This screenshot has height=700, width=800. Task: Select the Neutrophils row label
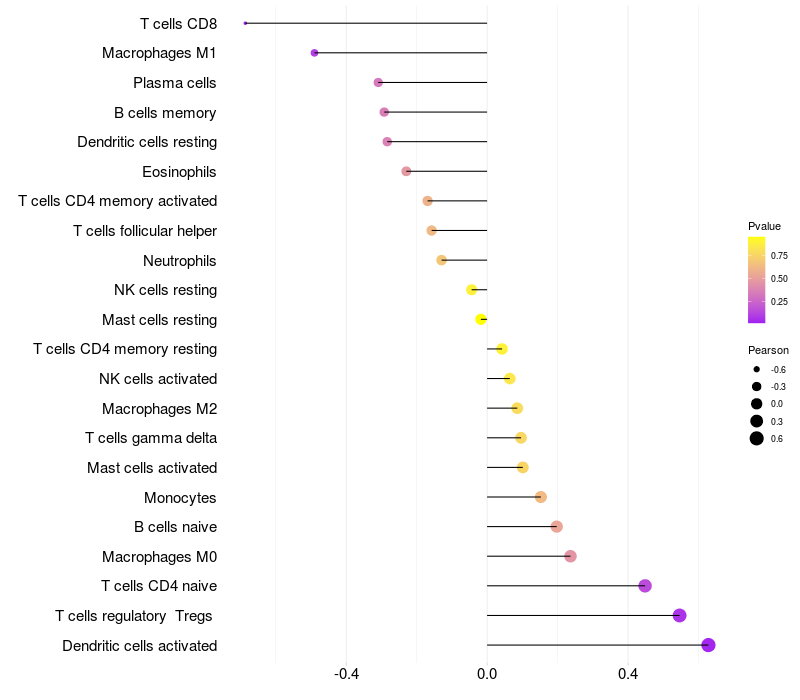pos(180,261)
